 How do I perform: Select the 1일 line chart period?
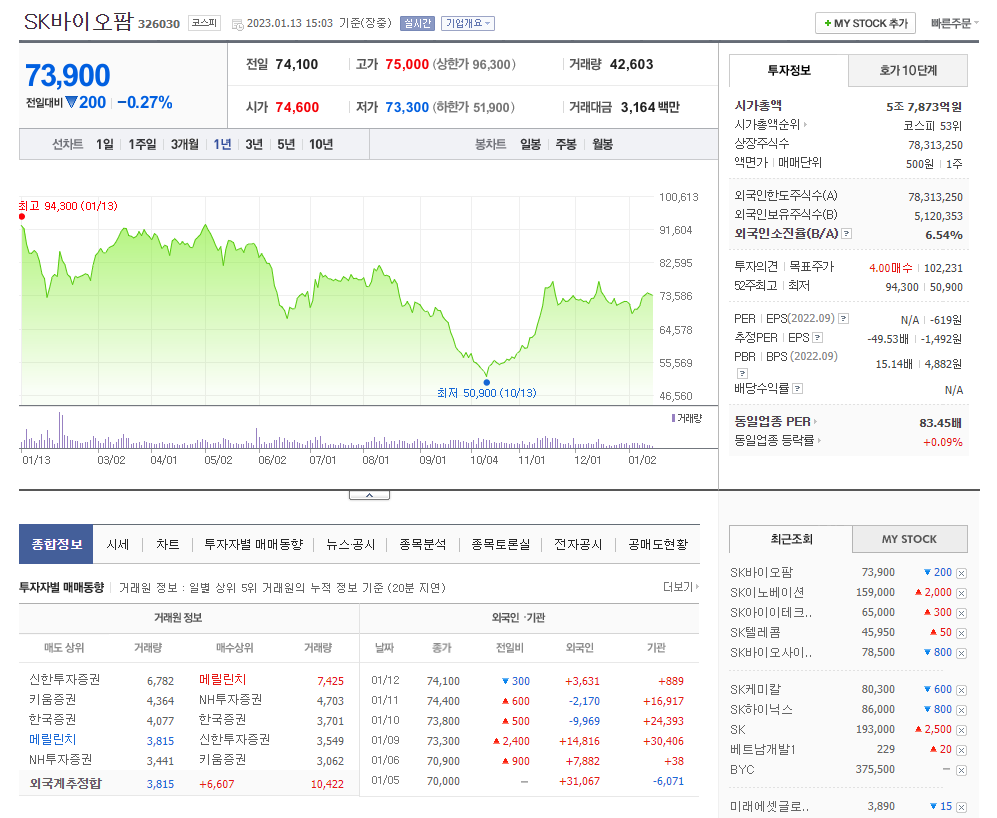point(105,144)
